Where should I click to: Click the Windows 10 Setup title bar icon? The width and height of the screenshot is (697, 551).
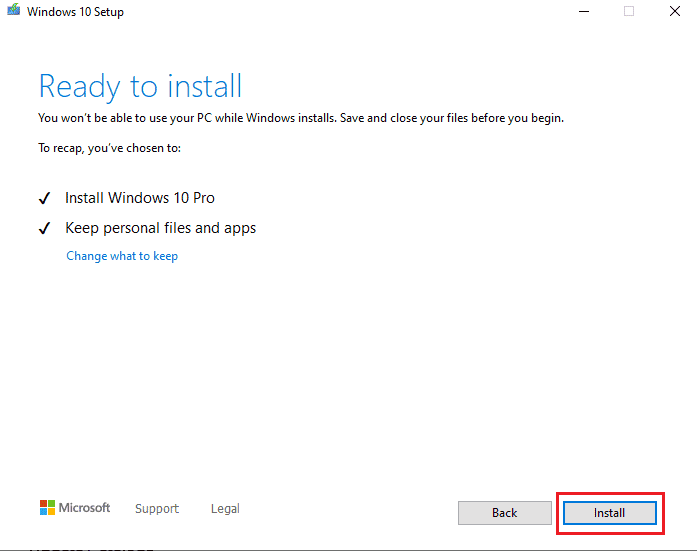[14, 10]
